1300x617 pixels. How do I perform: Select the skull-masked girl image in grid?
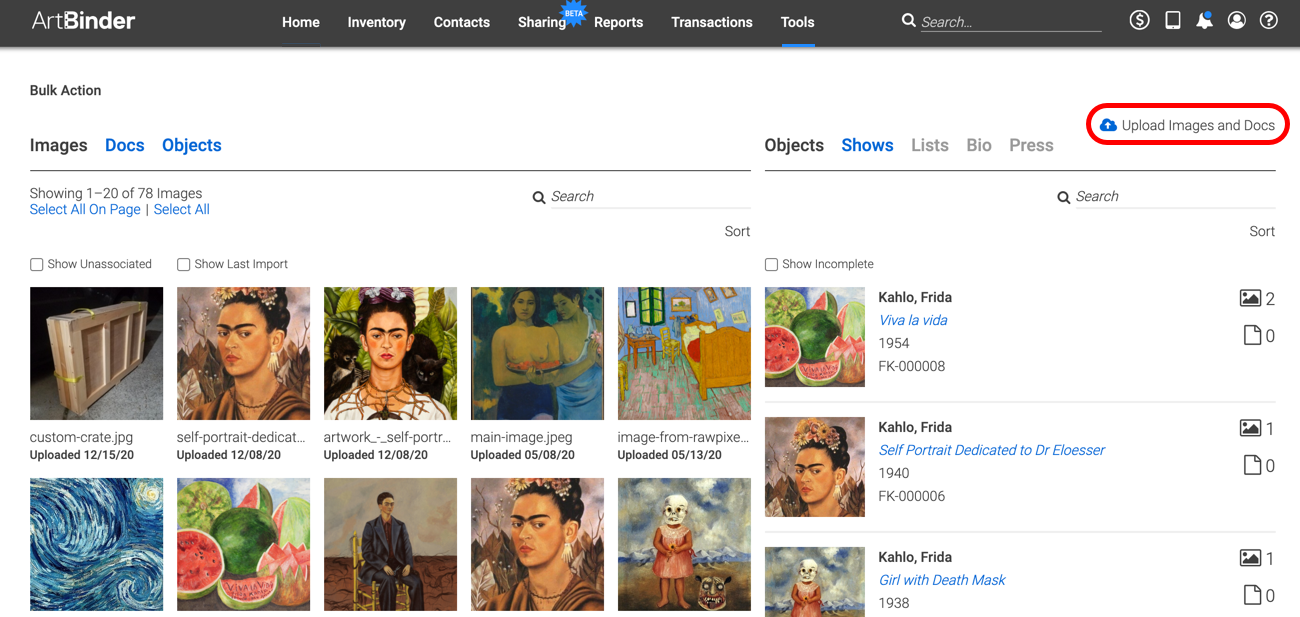click(684, 544)
